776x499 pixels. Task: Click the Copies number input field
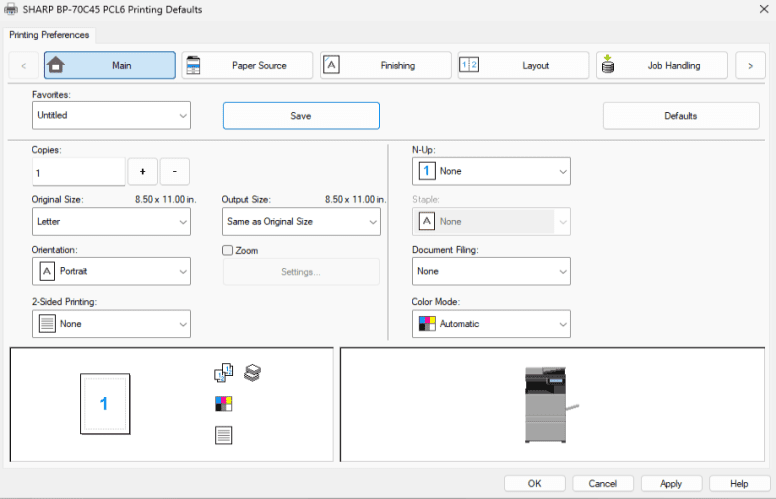point(78,172)
